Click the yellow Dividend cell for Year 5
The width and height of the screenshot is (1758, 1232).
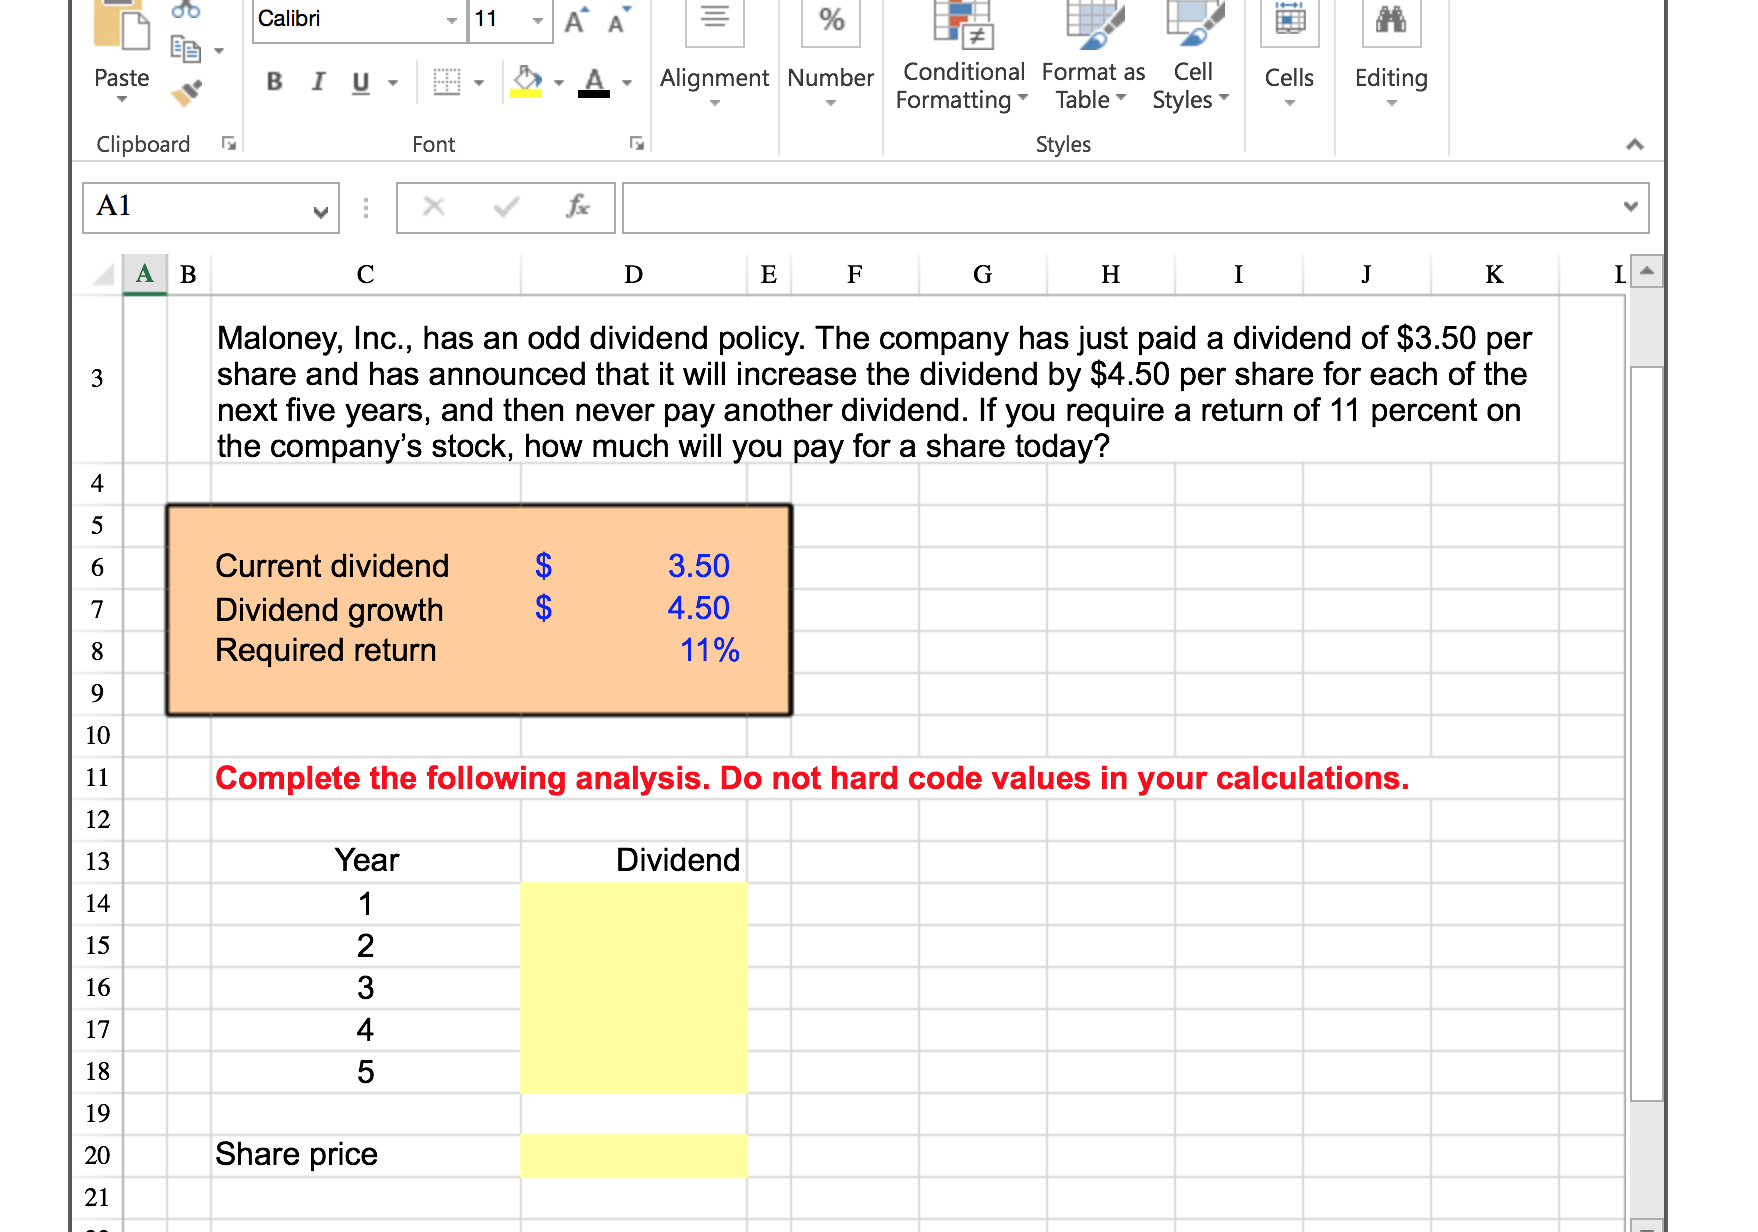coord(634,1072)
